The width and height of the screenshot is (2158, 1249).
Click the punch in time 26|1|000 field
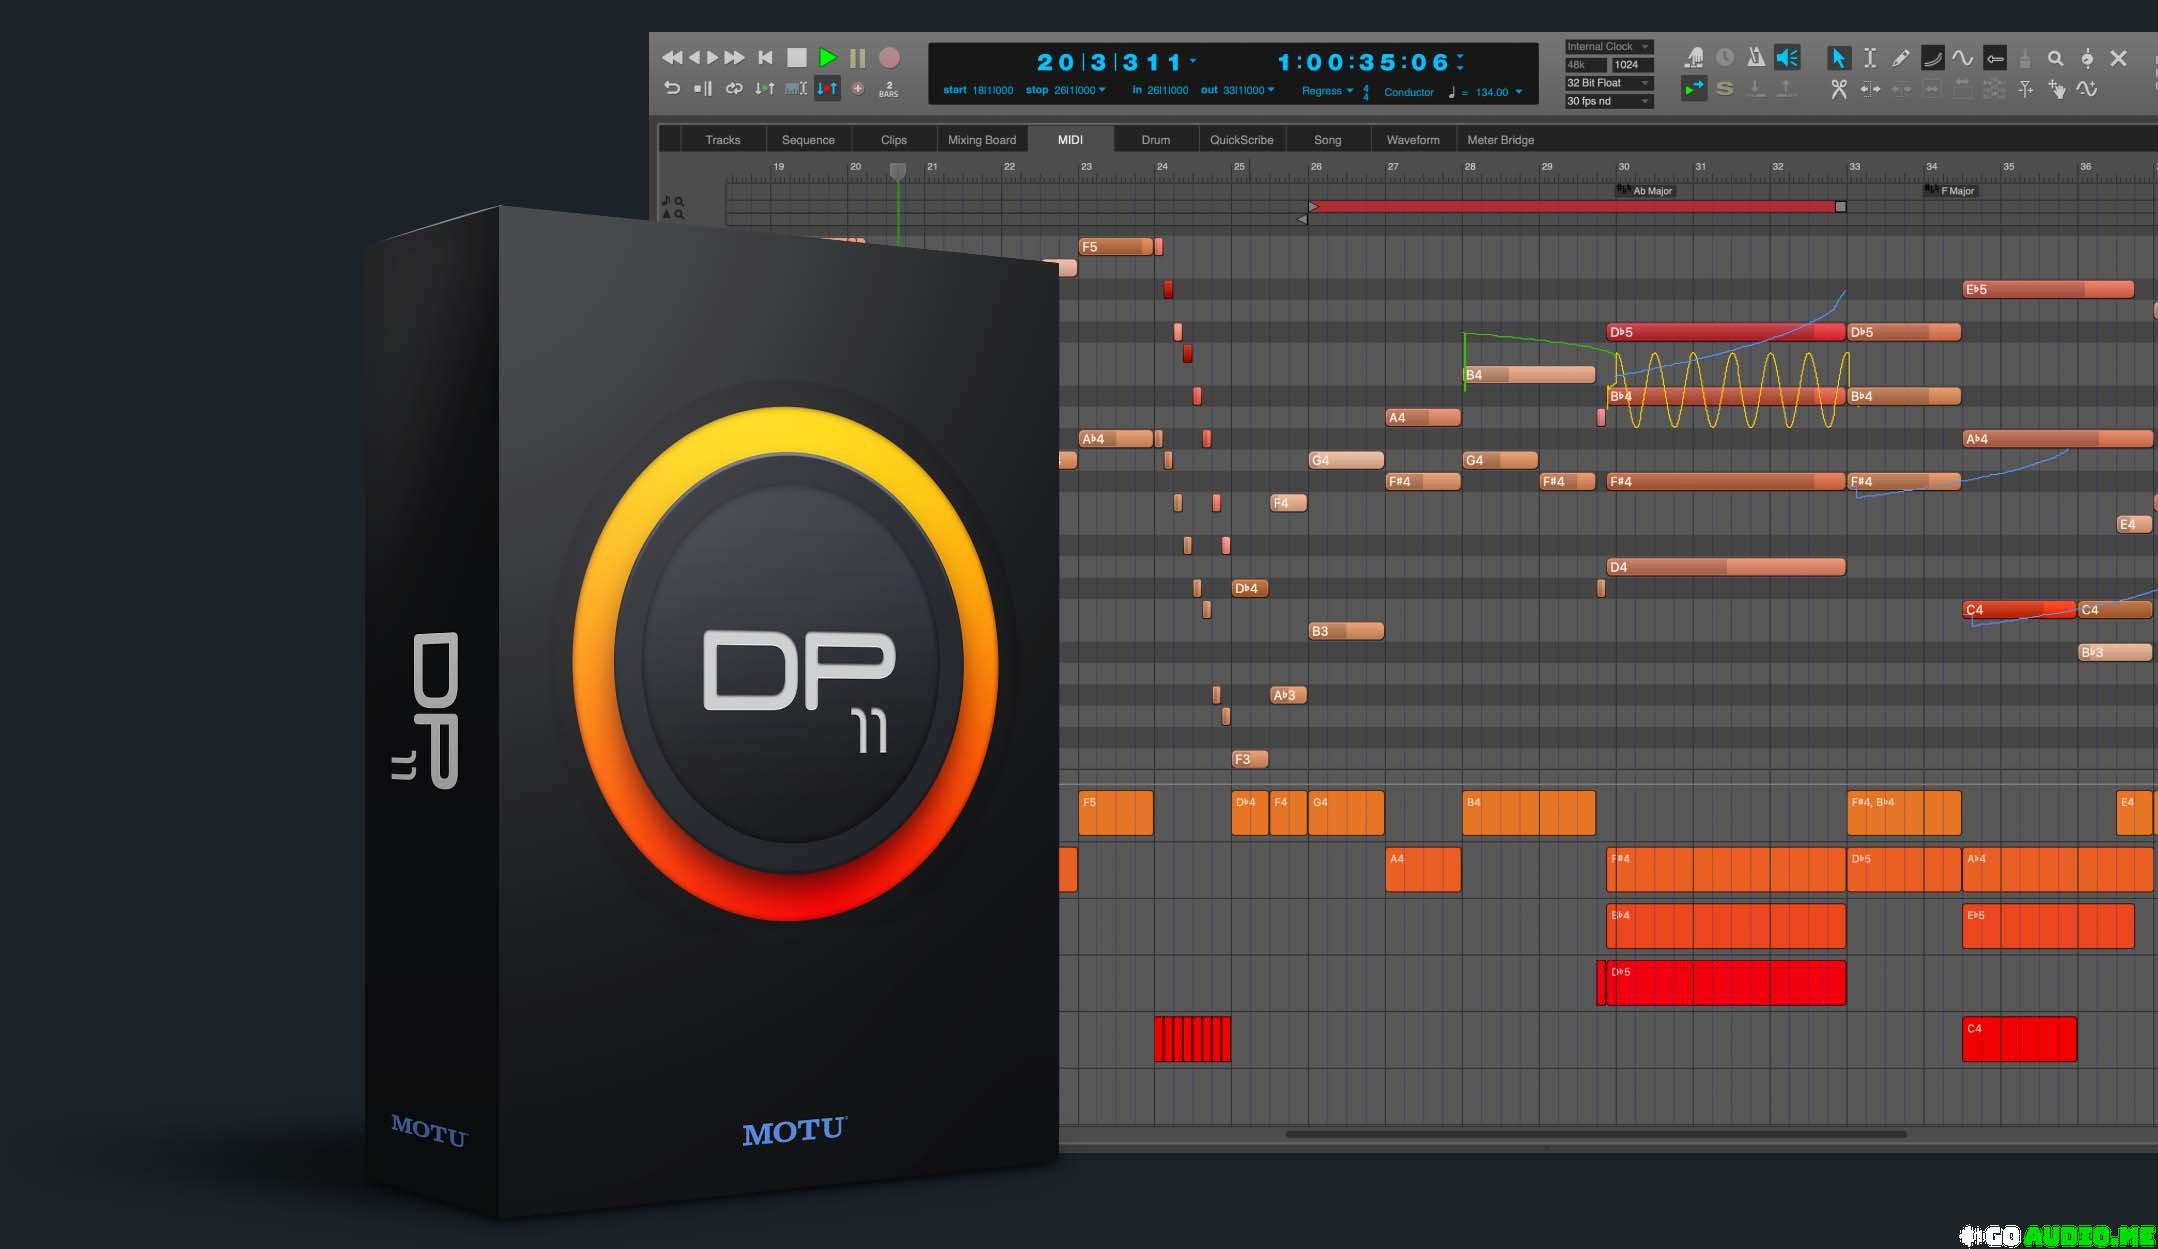(x=1167, y=90)
